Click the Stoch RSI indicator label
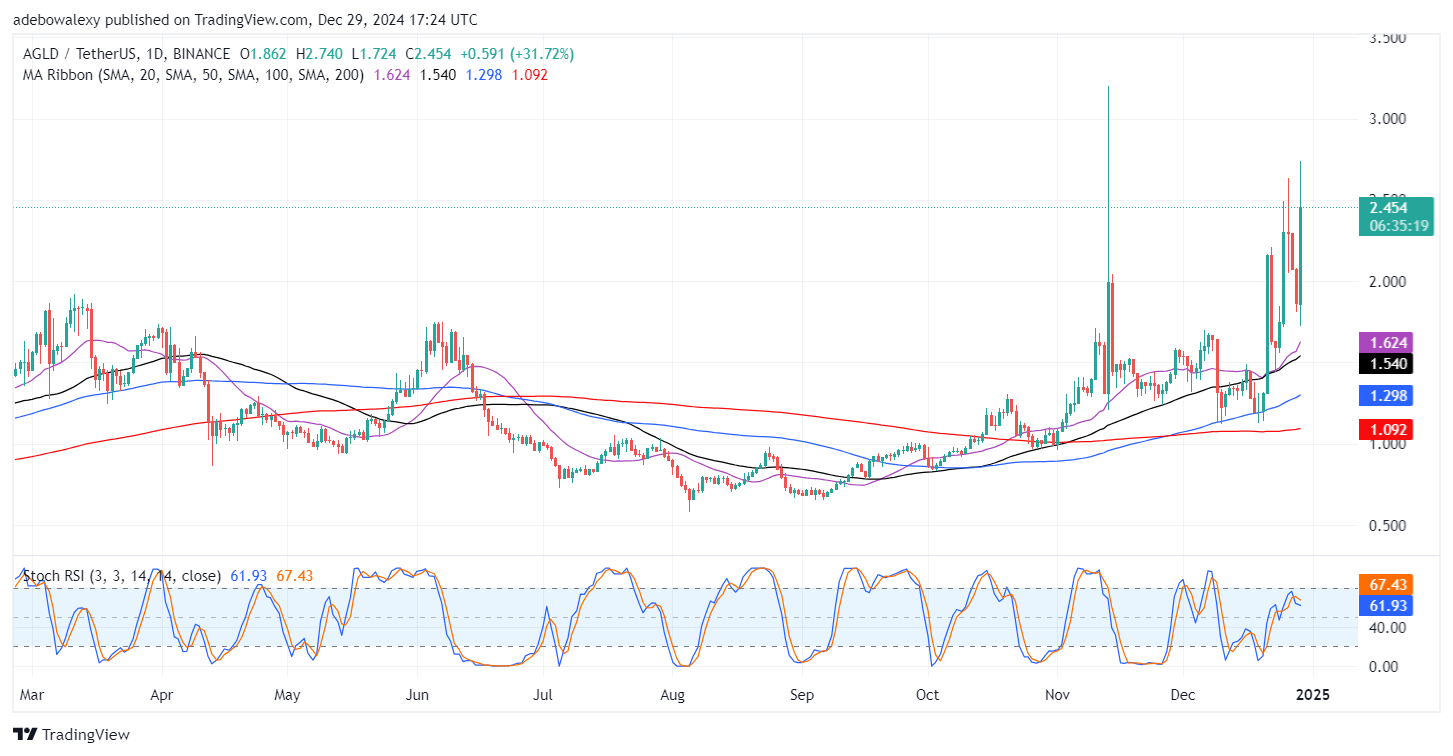1453x756 pixels. (121, 577)
